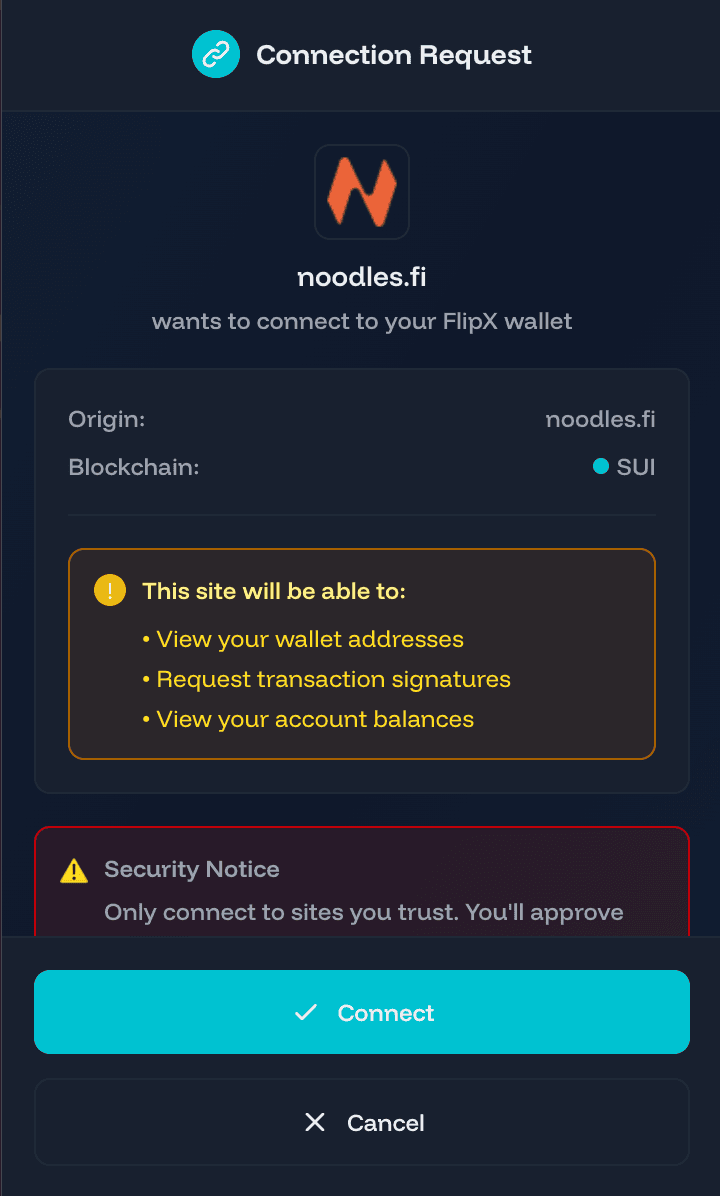Approve the connection with Connect
The width and height of the screenshot is (720, 1196).
[x=361, y=1012]
